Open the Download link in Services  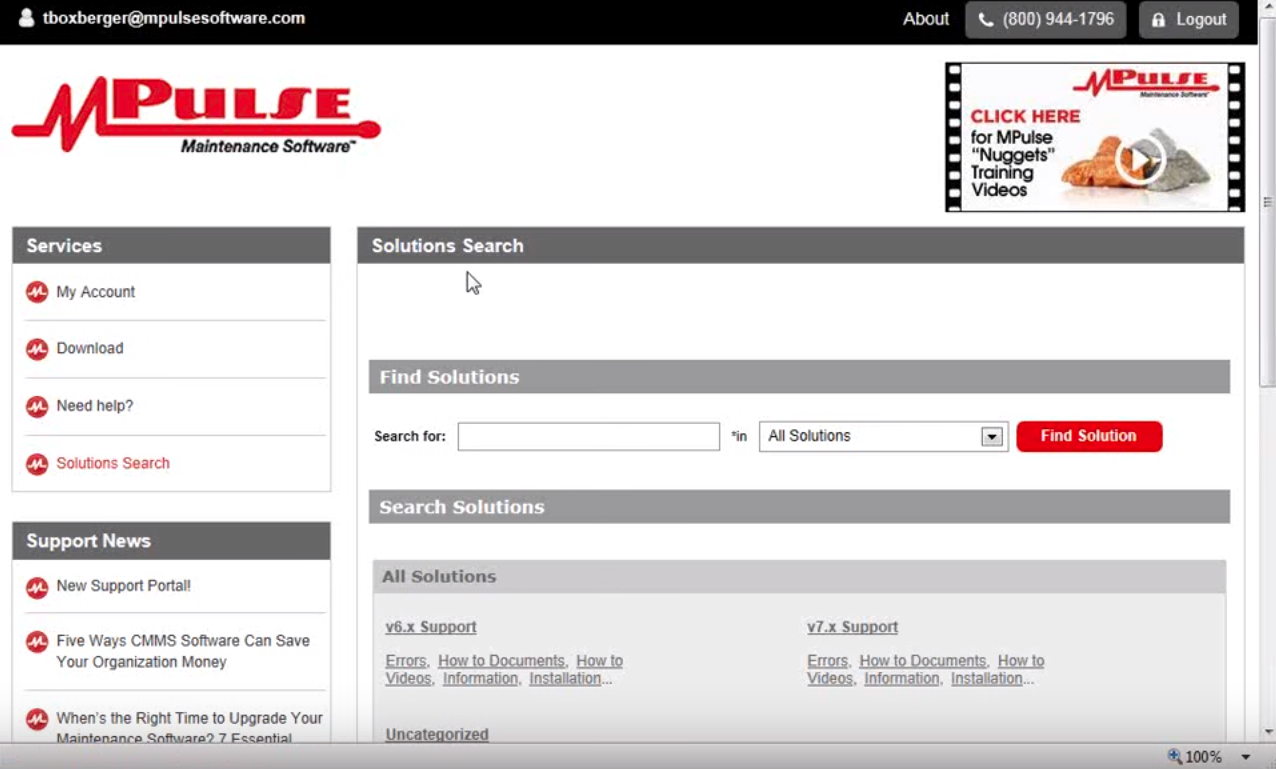[x=90, y=348]
